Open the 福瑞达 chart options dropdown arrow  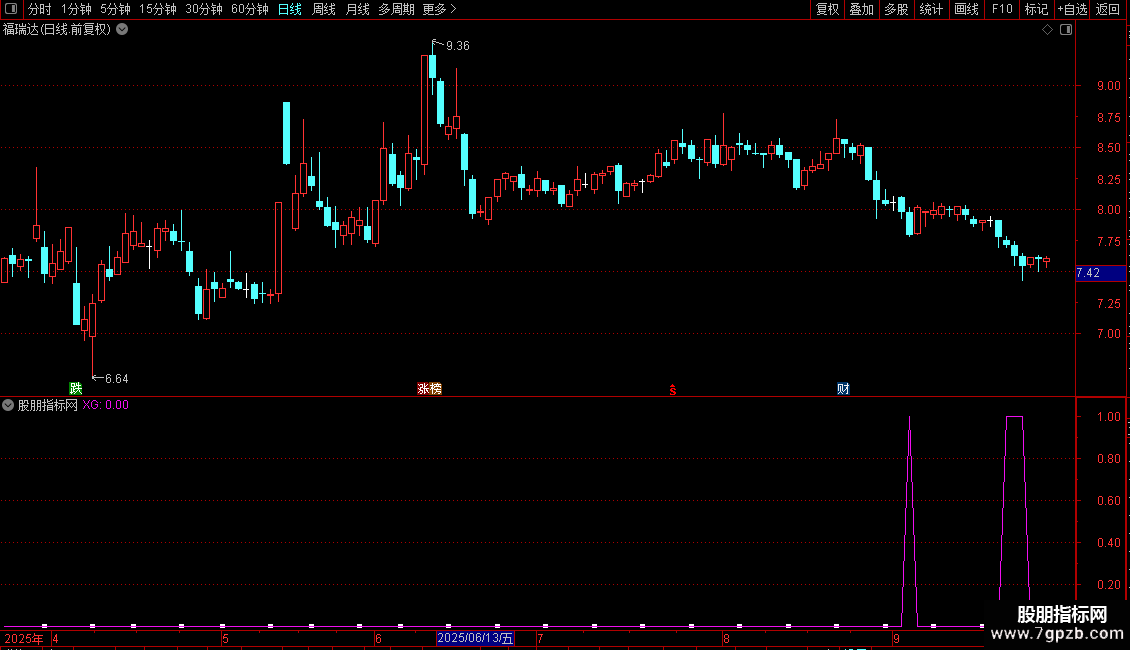click(x=123, y=30)
